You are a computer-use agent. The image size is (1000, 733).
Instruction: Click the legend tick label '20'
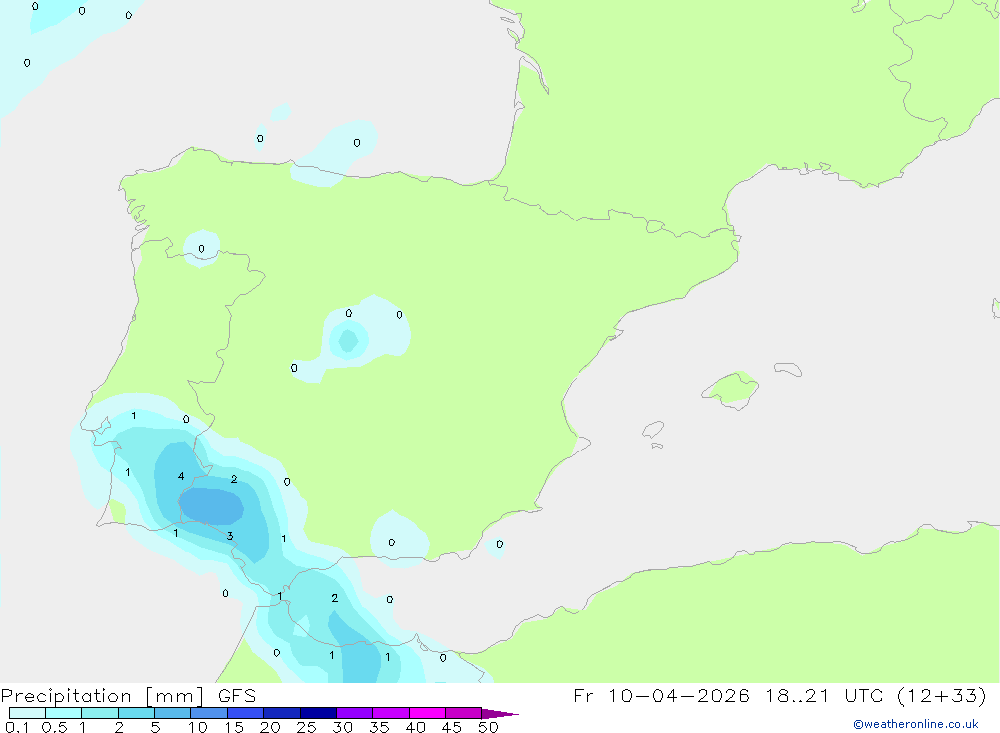(x=270, y=727)
